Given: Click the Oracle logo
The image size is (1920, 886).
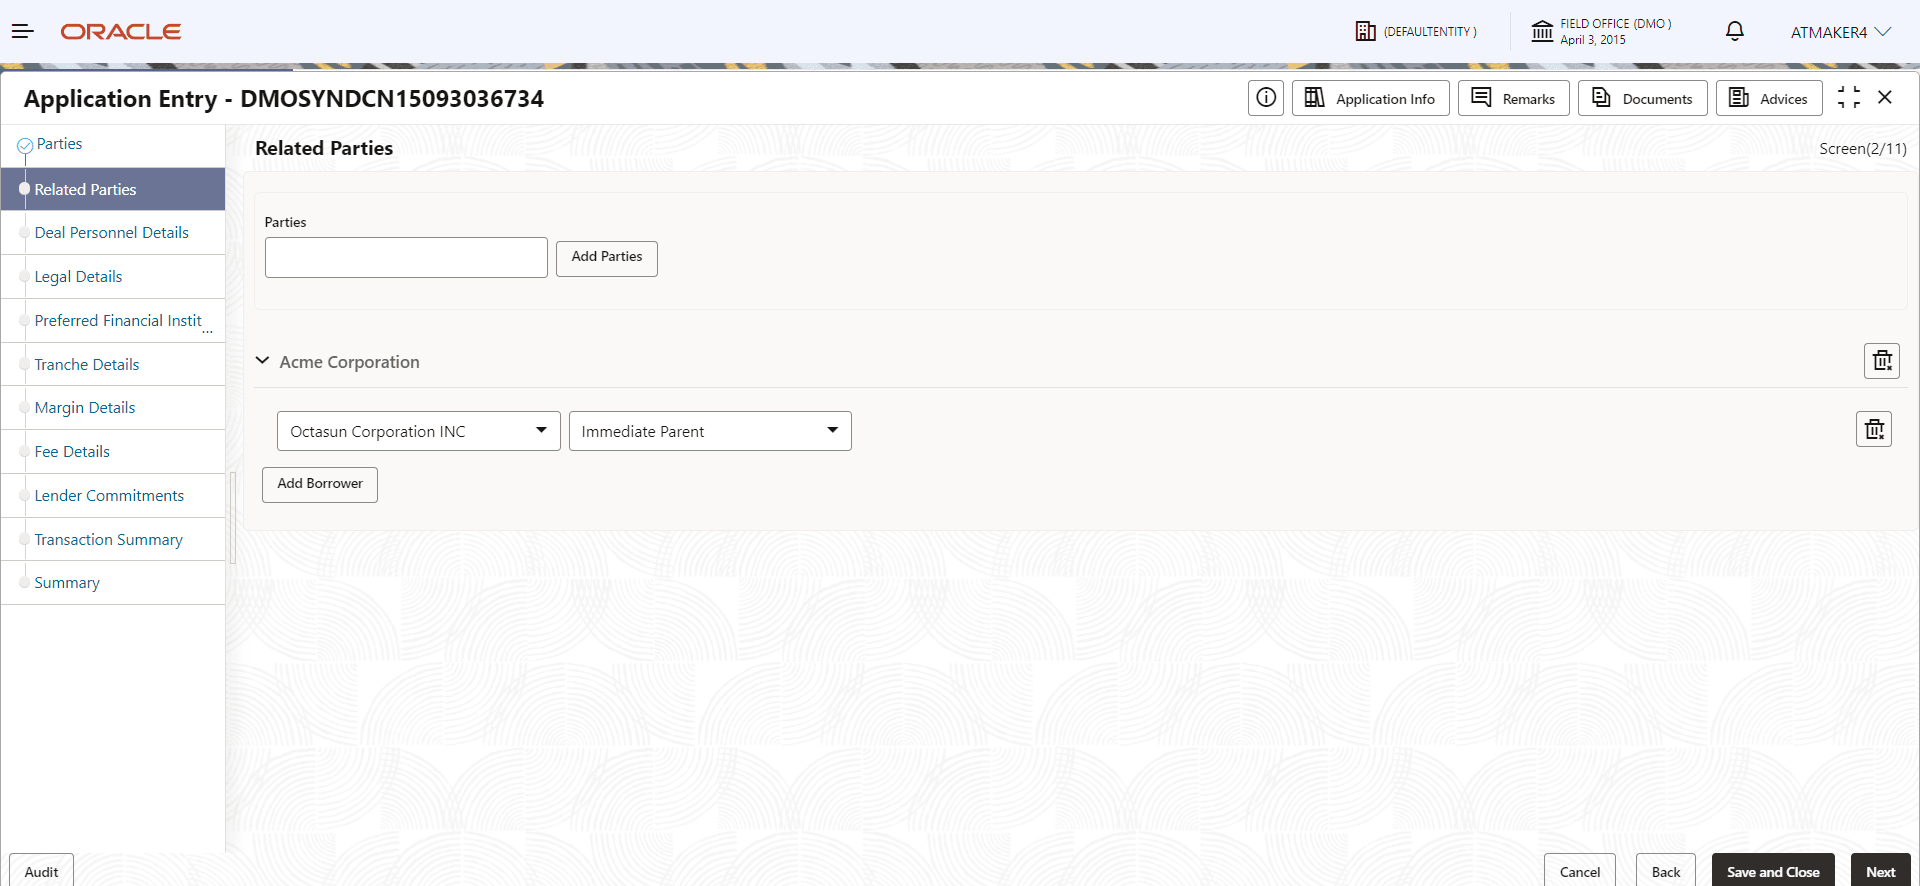Looking at the screenshot, I should pyautogui.click(x=121, y=32).
